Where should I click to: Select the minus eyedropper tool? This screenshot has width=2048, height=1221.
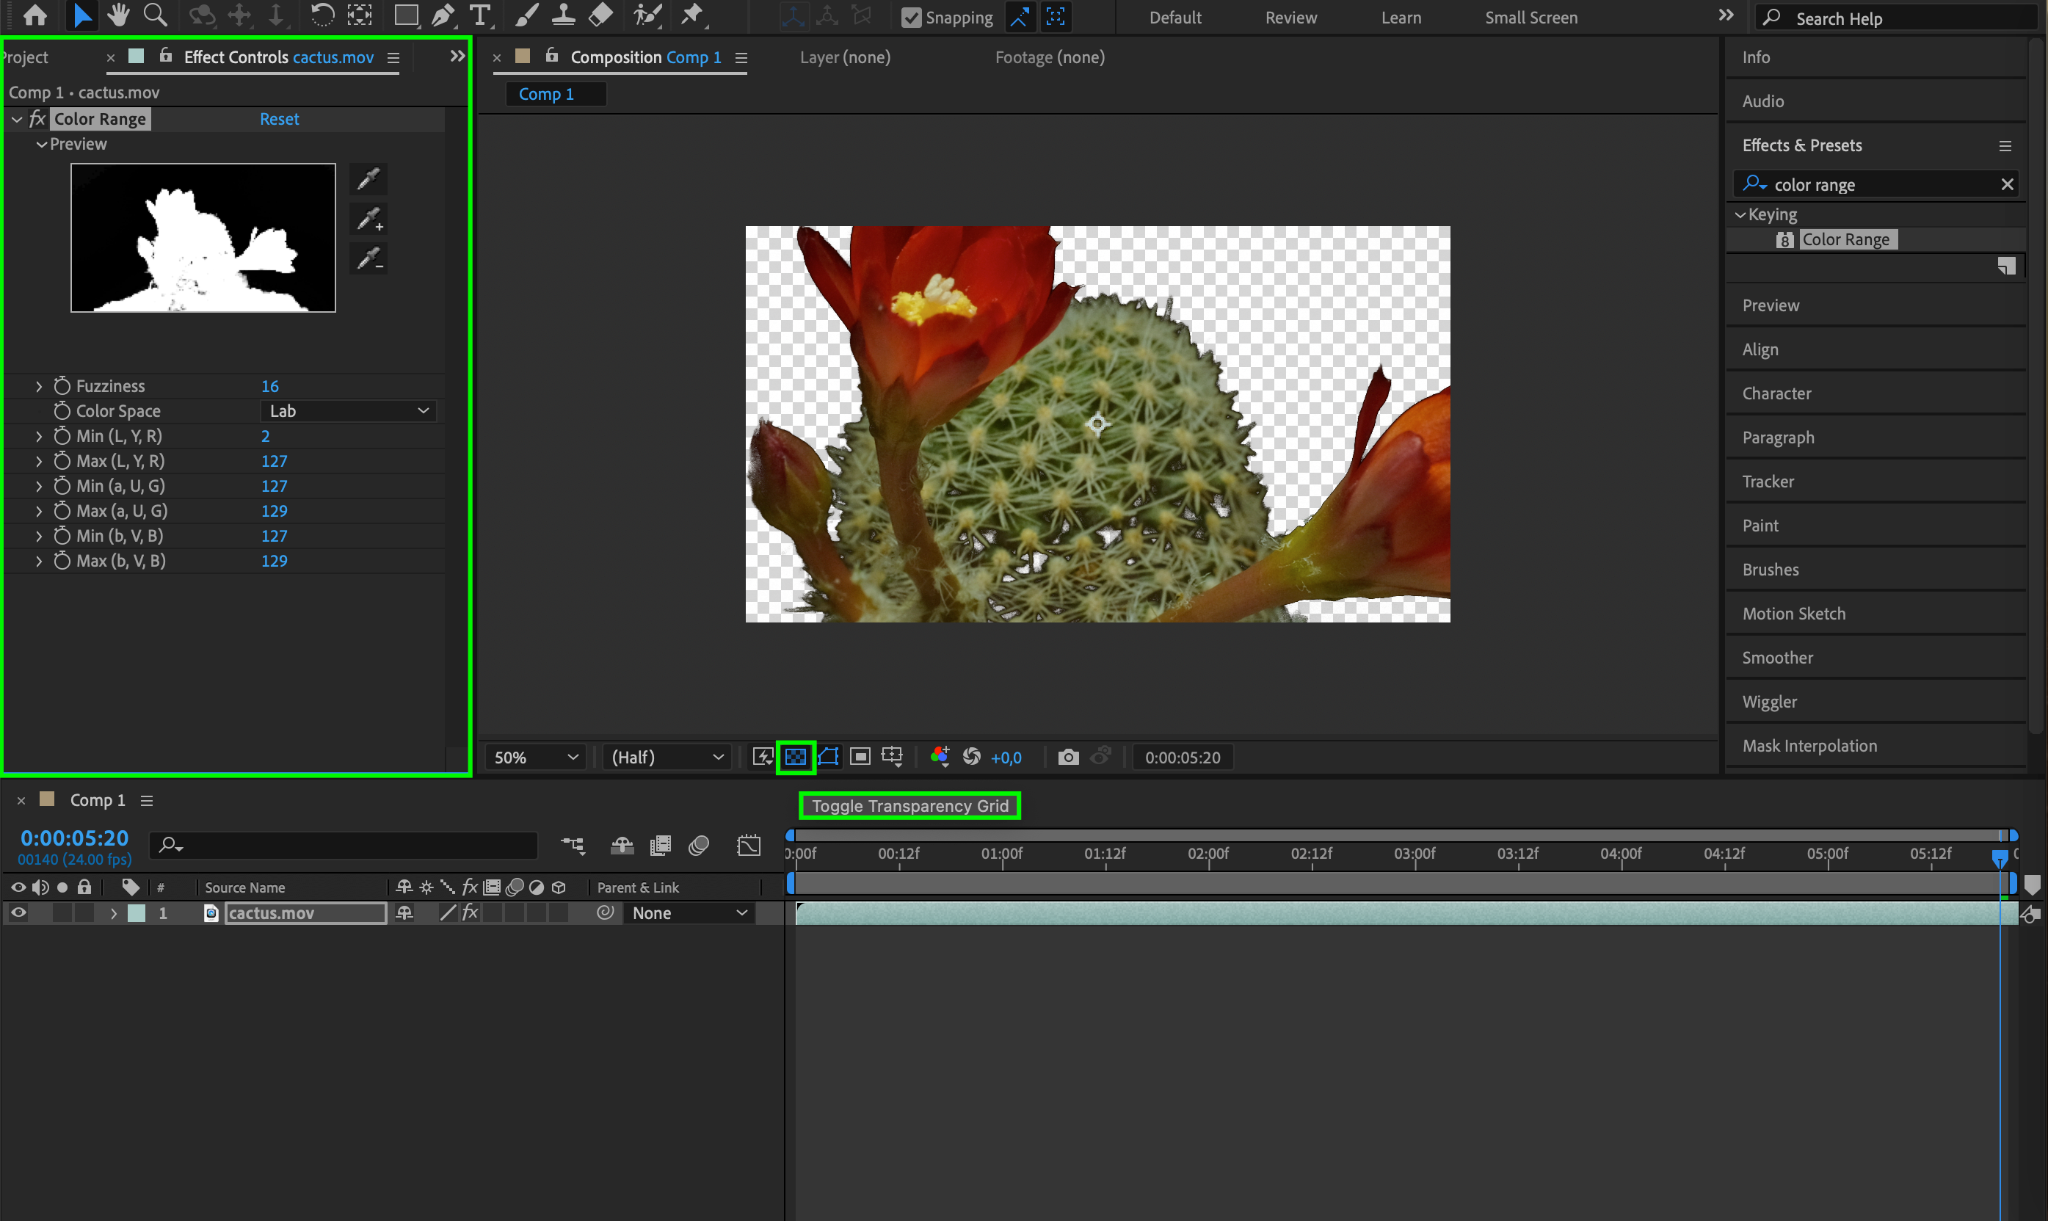tap(368, 259)
